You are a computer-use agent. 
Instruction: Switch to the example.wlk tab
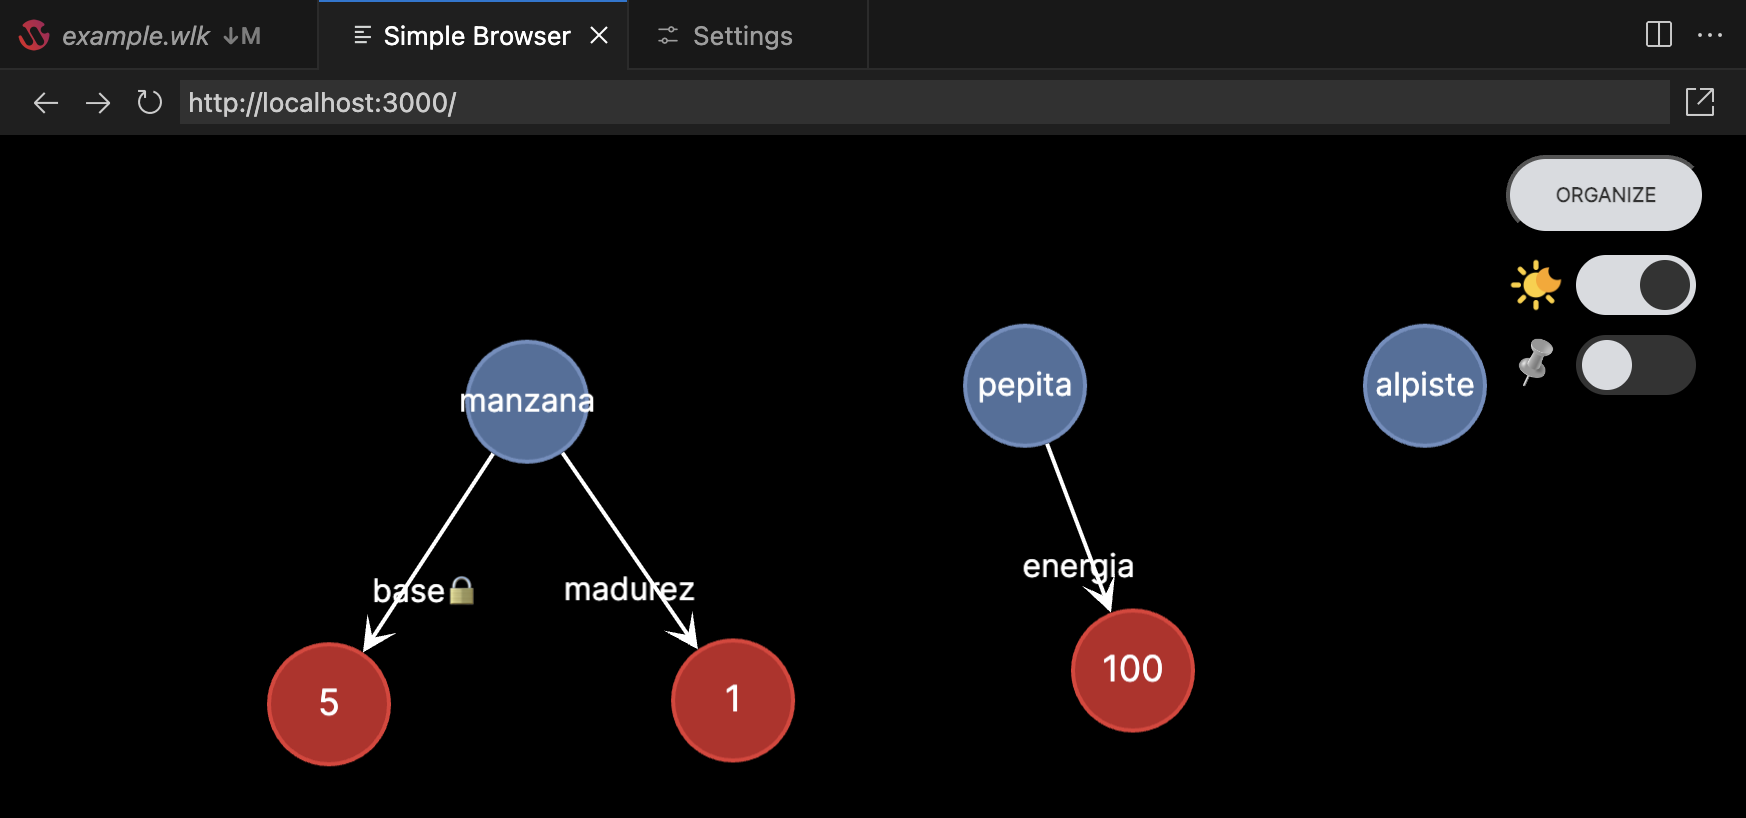pyautogui.click(x=136, y=36)
